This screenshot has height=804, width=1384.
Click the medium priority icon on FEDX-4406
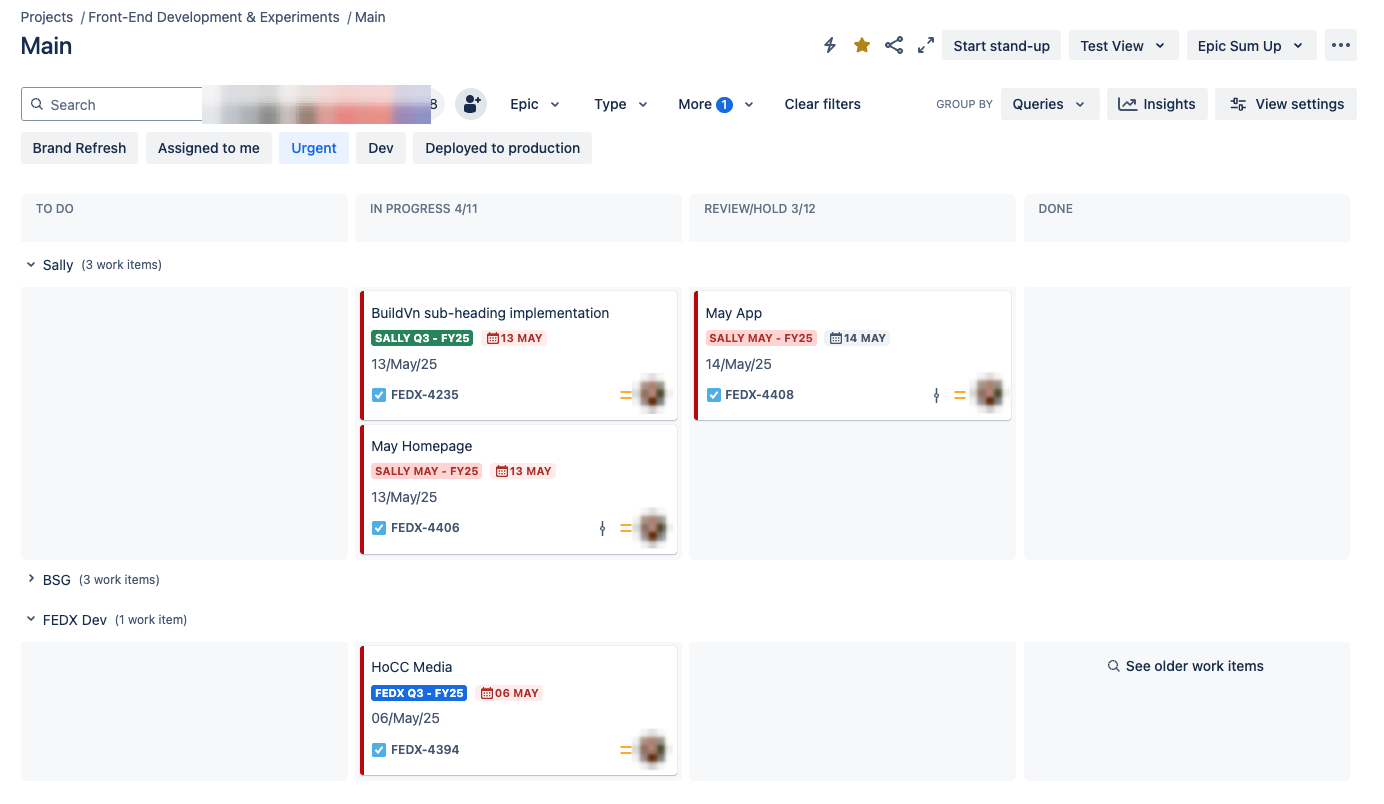(x=626, y=528)
